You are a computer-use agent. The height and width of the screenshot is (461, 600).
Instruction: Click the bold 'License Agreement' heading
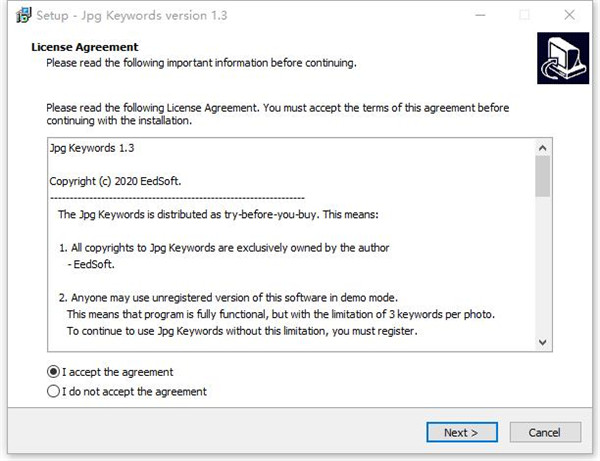click(x=85, y=47)
